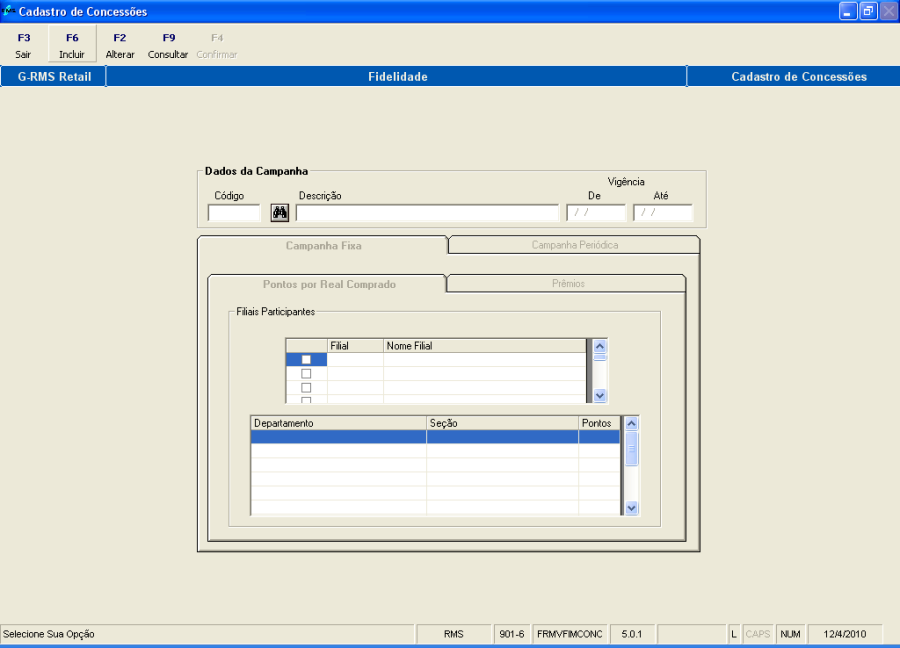Click the Fidelidade header label
The image size is (900, 648).
click(x=397, y=77)
